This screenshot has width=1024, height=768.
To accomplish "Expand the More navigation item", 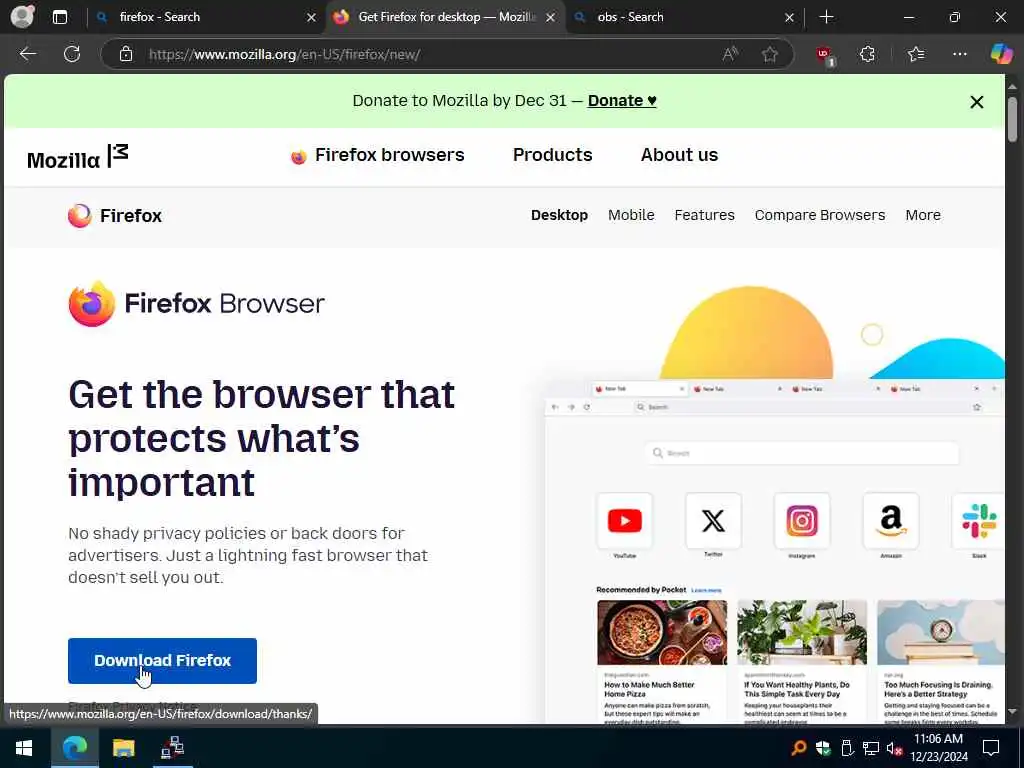I will 923,215.
